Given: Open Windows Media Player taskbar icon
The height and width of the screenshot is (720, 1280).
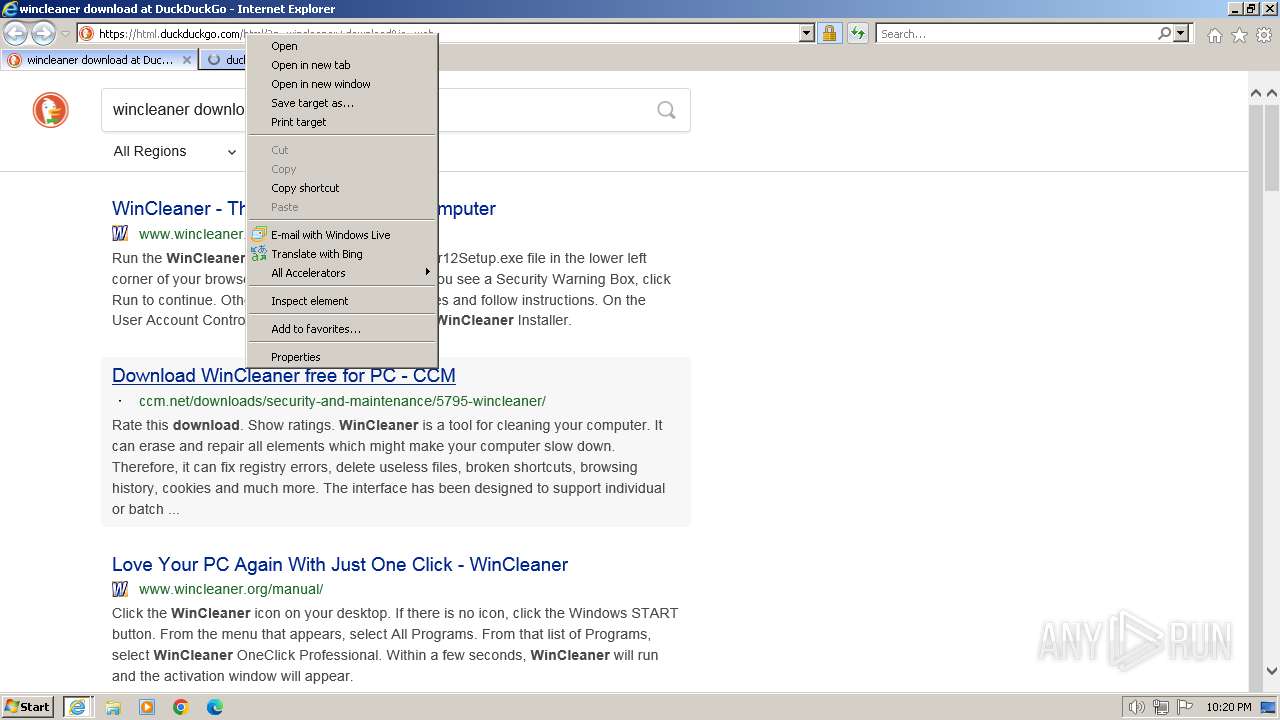Looking at the screenshot, I should click(147, 707).
